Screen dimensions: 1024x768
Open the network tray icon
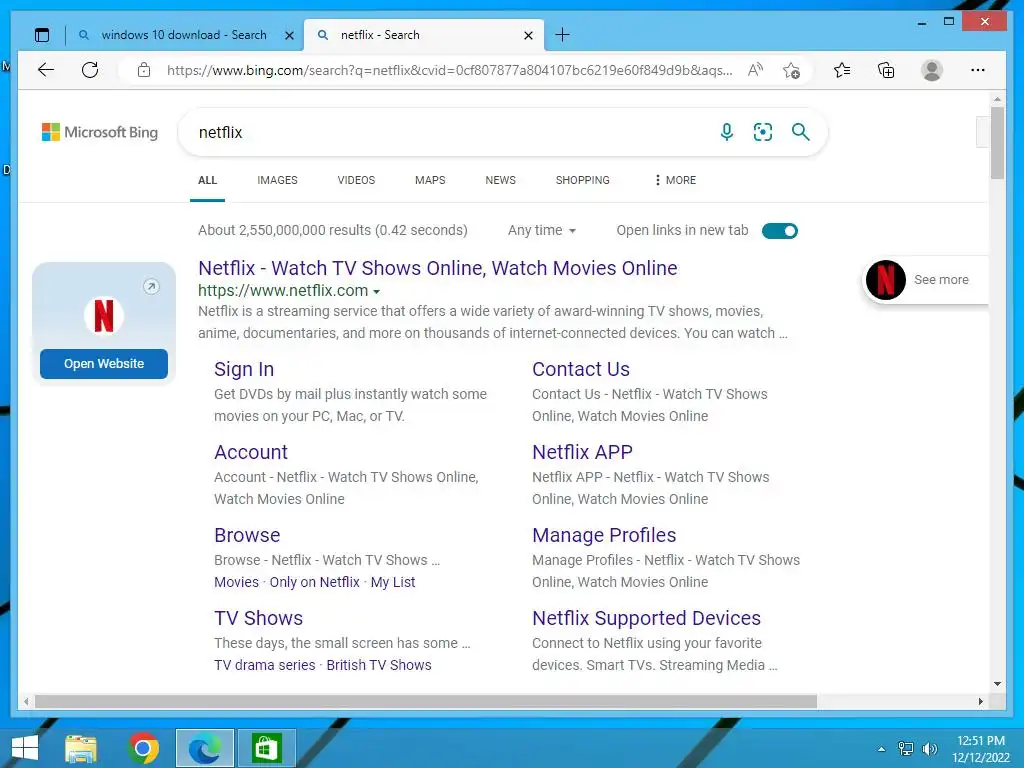[x=906, y=749]
